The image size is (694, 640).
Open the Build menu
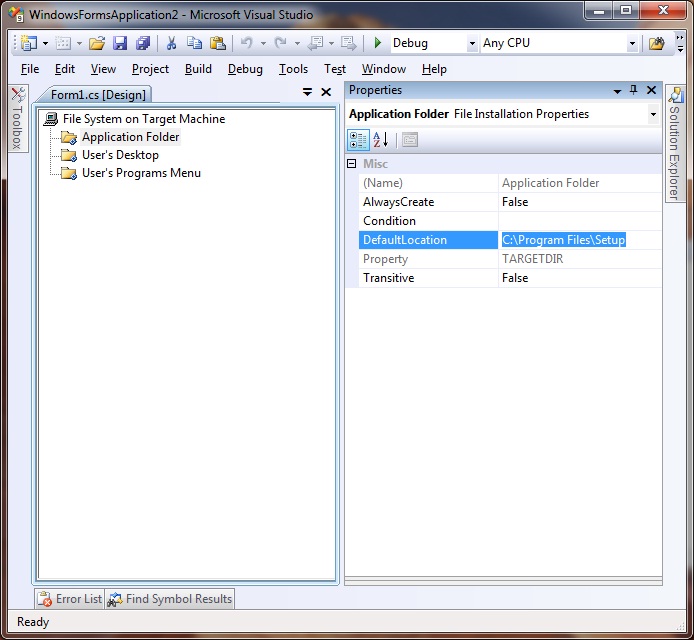point(198,69)
